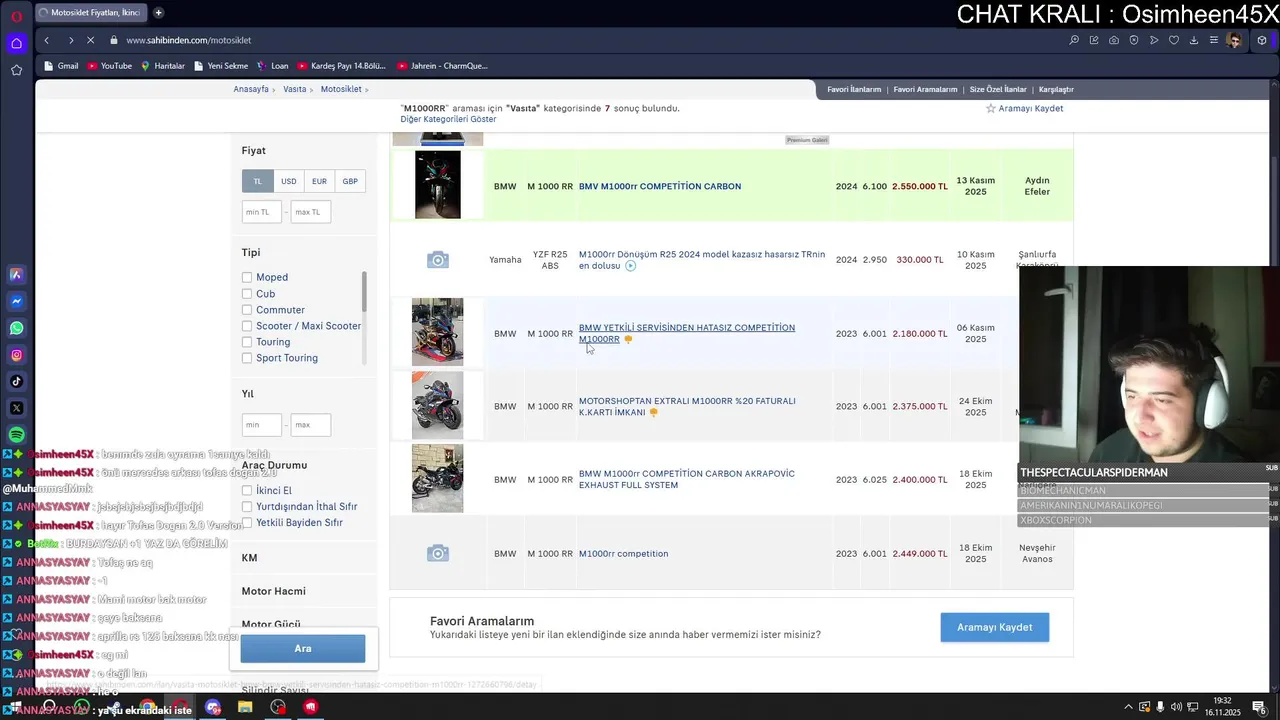The height and width of the screenshot is (720, 1280).
Task: Check Yurtdışından İthal Sıfır checkbox
Action: (247, 507)
